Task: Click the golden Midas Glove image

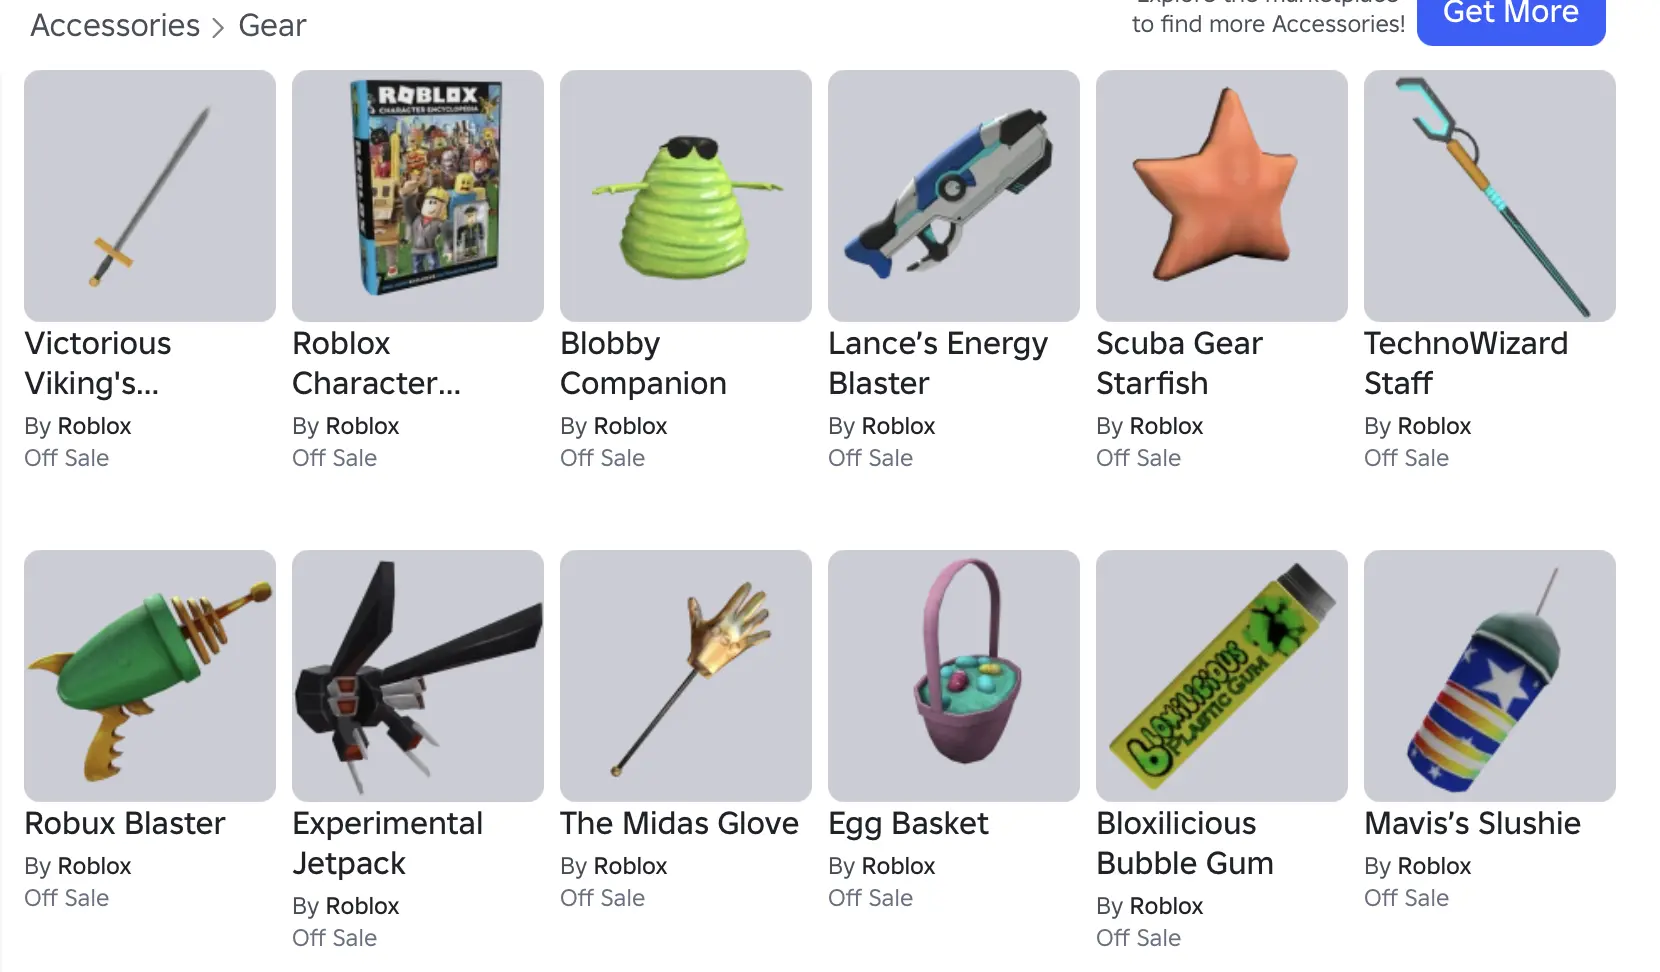Action: pyautogui.click(x=686, y=676)
